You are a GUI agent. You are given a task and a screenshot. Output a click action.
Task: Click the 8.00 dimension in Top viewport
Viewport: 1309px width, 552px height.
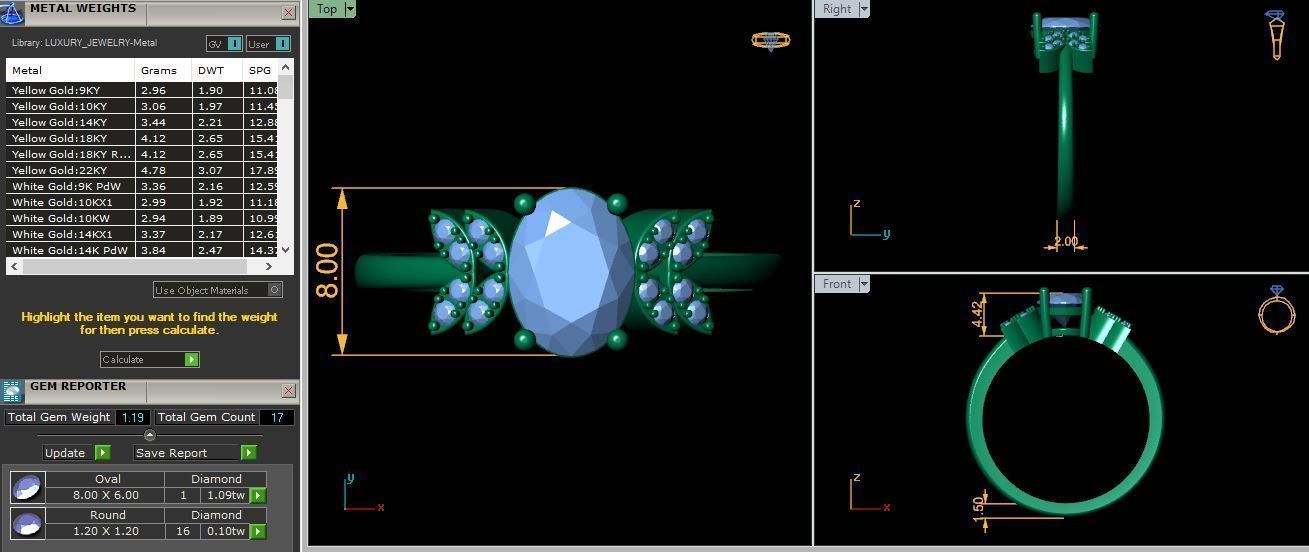[327, 271]
